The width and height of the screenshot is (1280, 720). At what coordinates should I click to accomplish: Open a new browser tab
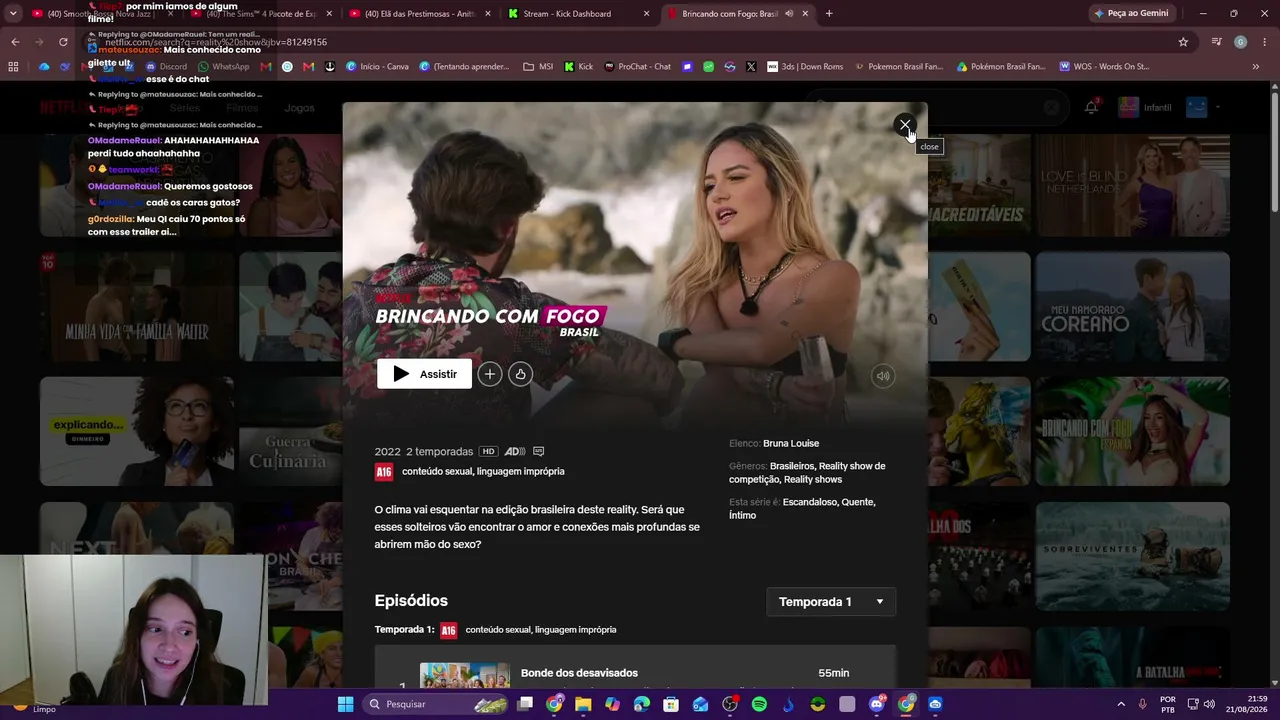[x=829, y=14]
